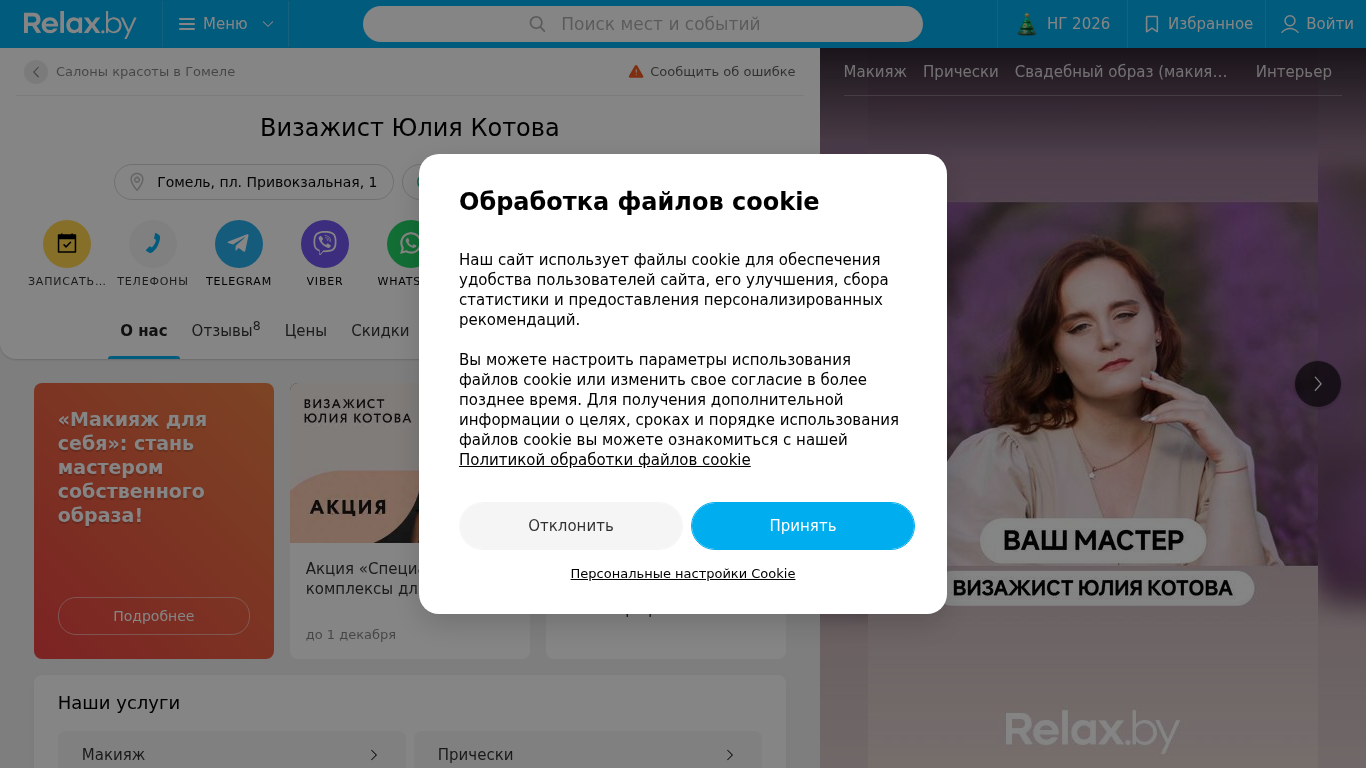Open the Telegram contact icon
The image size is (1366, 768).
coord(239,243)
